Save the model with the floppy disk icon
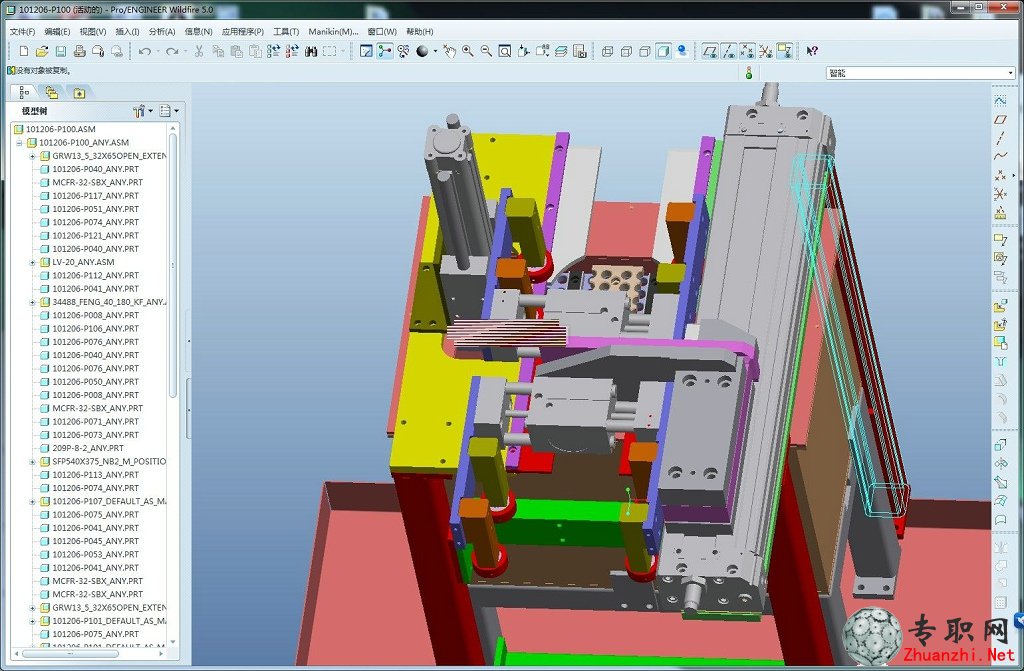This screenshot has height=671, width=1024. (61, 51)
